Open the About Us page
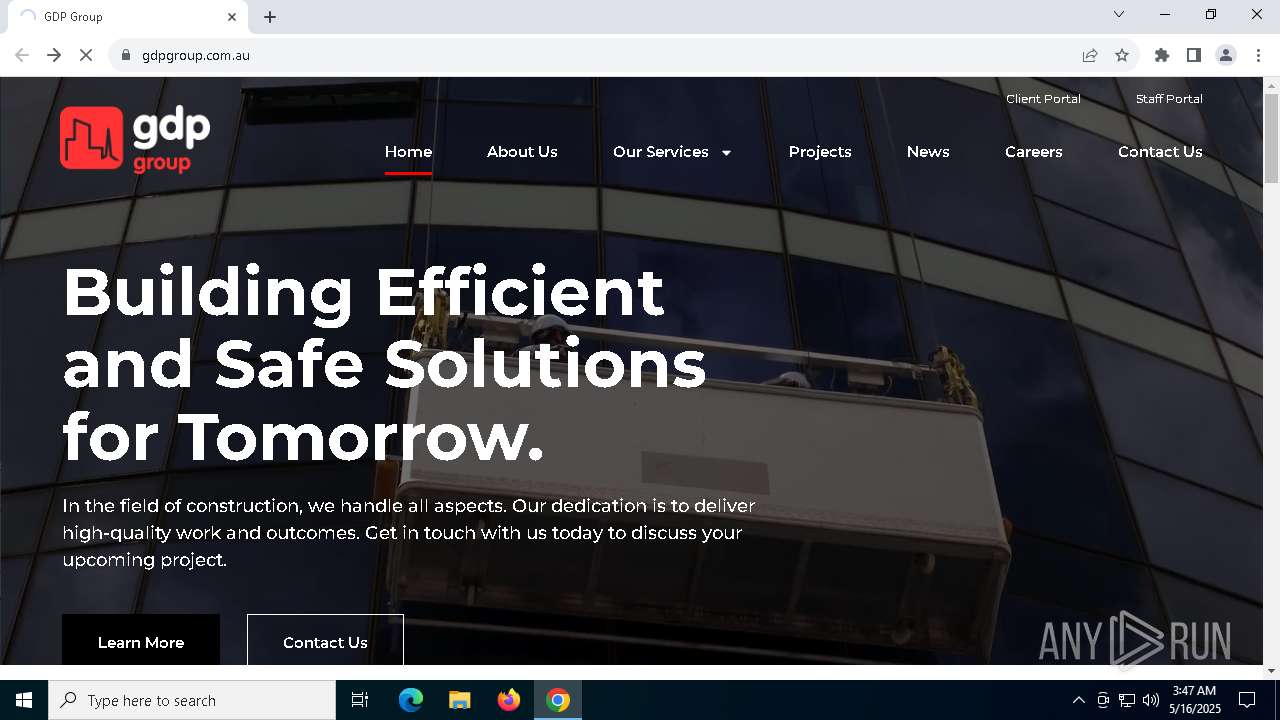Screen dimensions: 1280x720 point(522,152)
